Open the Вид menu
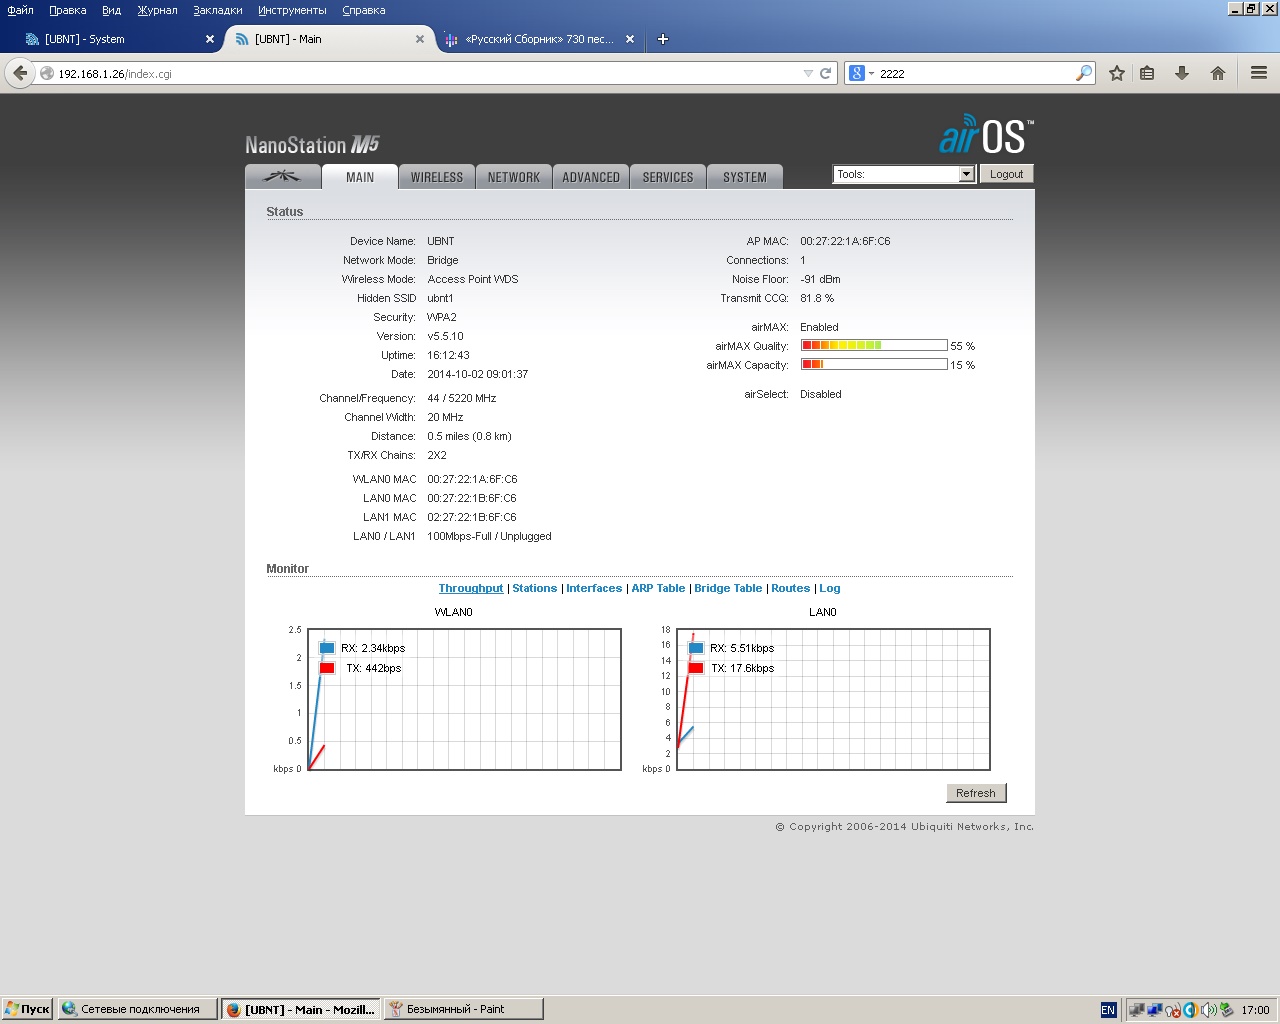The image size is (1280, 1024). click(x=111, y=10)
